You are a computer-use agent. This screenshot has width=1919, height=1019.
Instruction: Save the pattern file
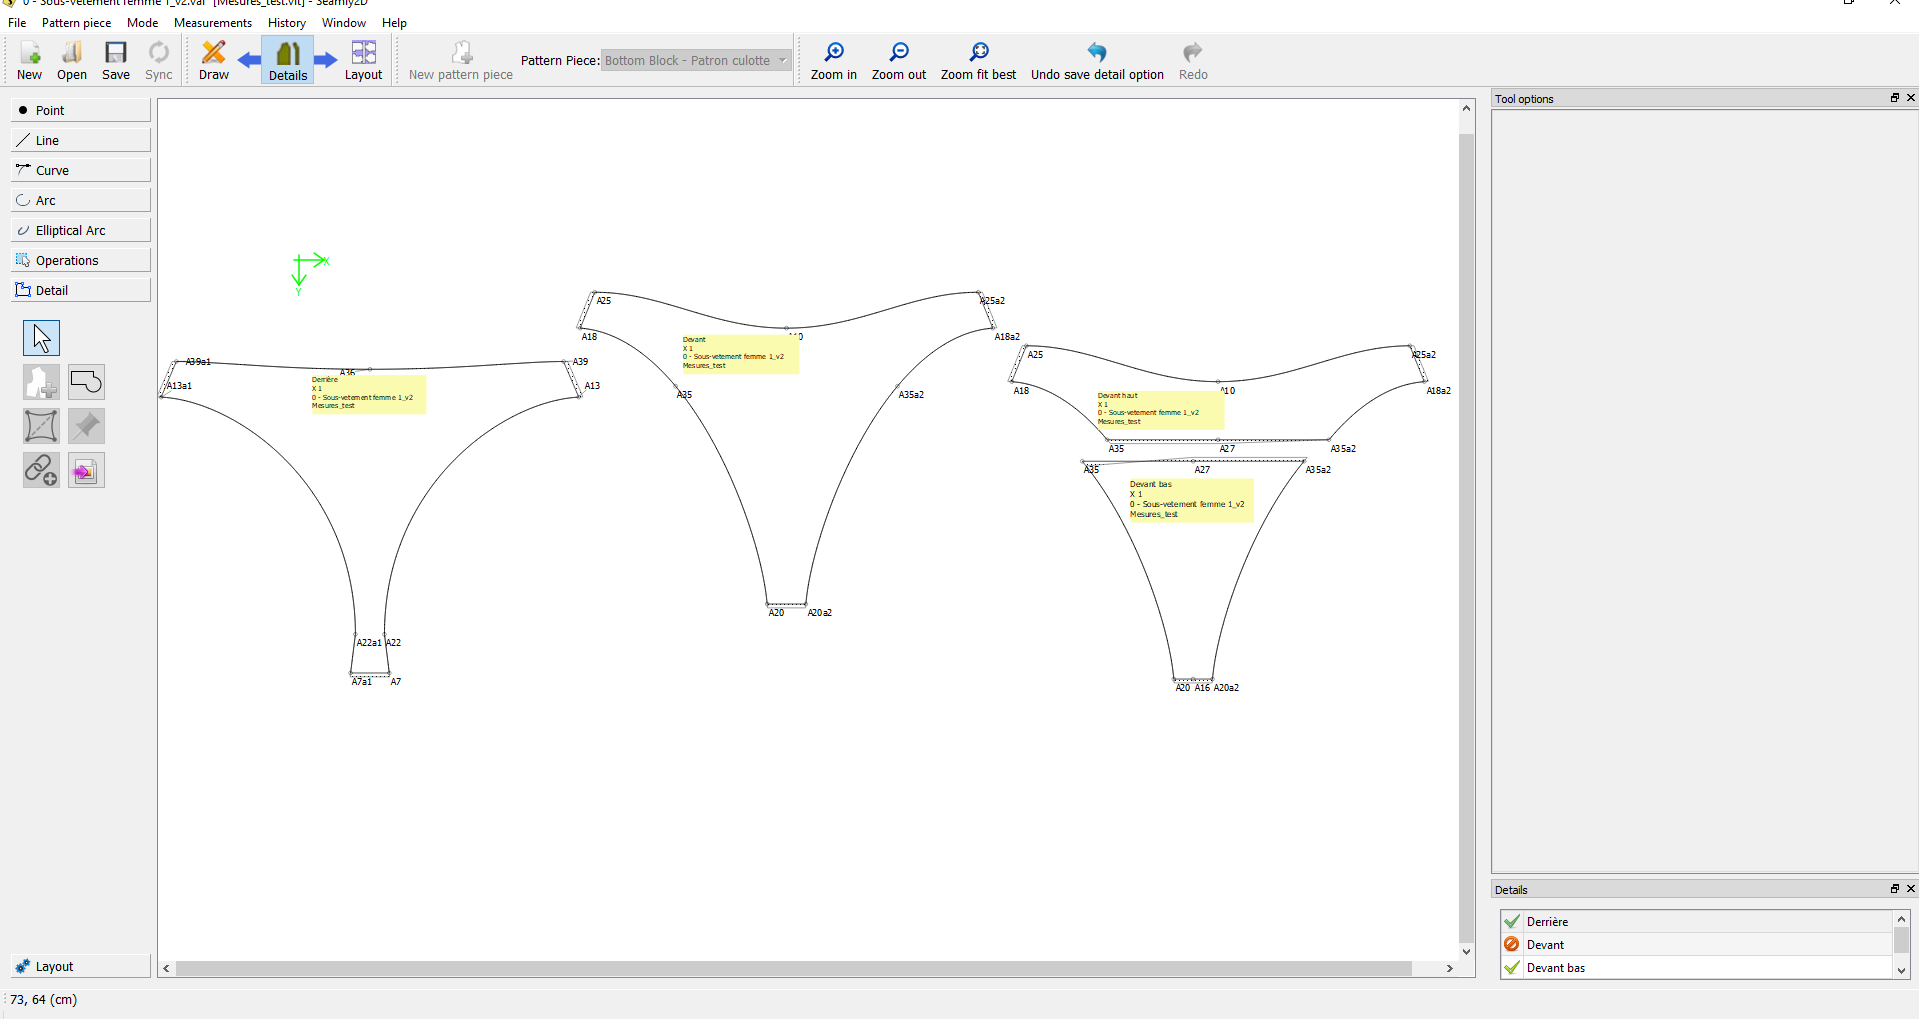pos(116,61)
